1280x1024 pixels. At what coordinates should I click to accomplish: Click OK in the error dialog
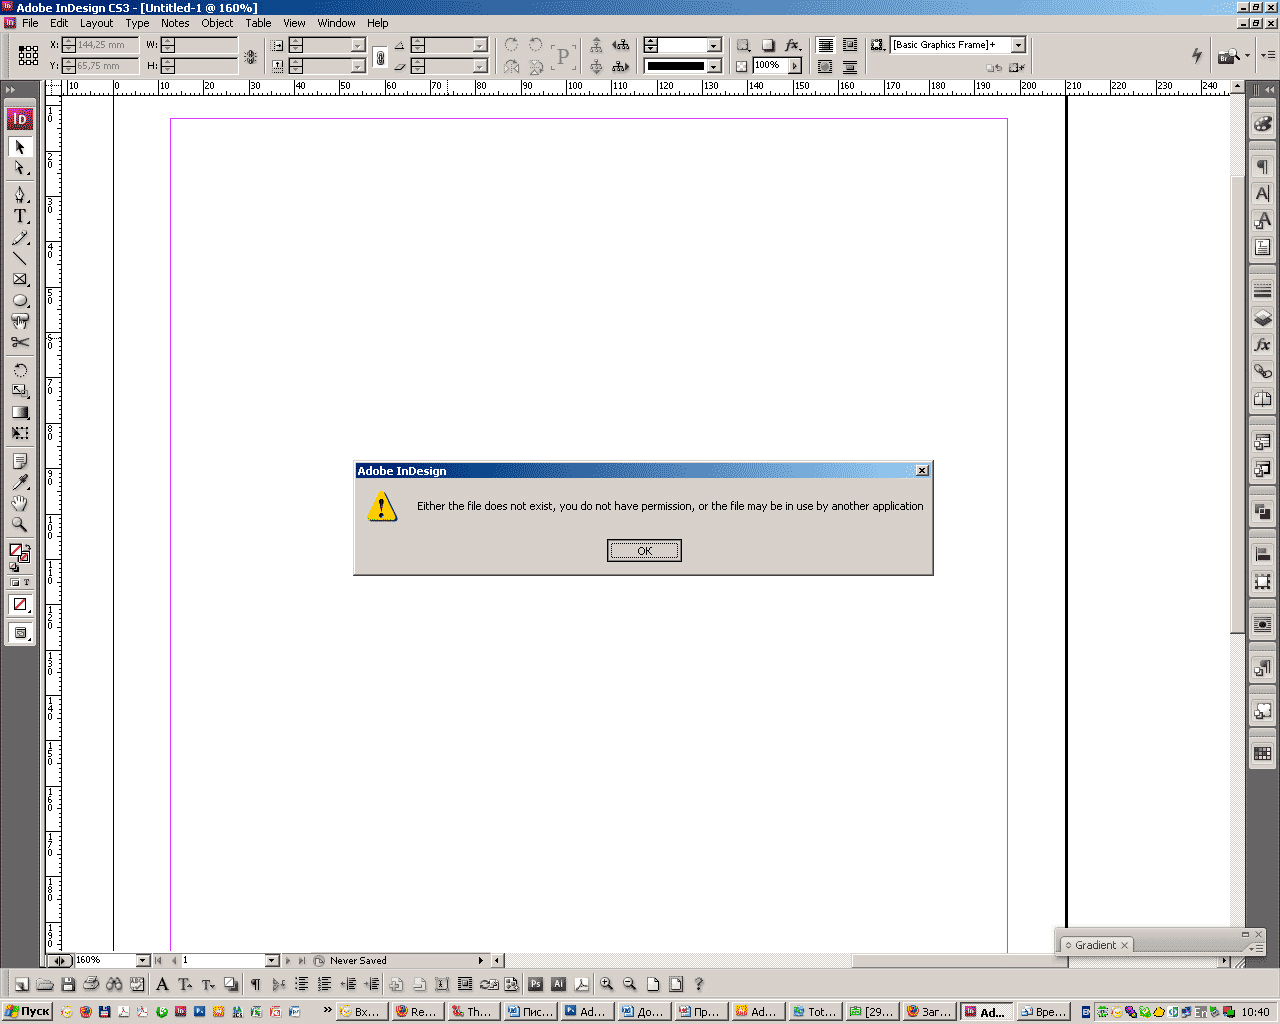point(644,551)
